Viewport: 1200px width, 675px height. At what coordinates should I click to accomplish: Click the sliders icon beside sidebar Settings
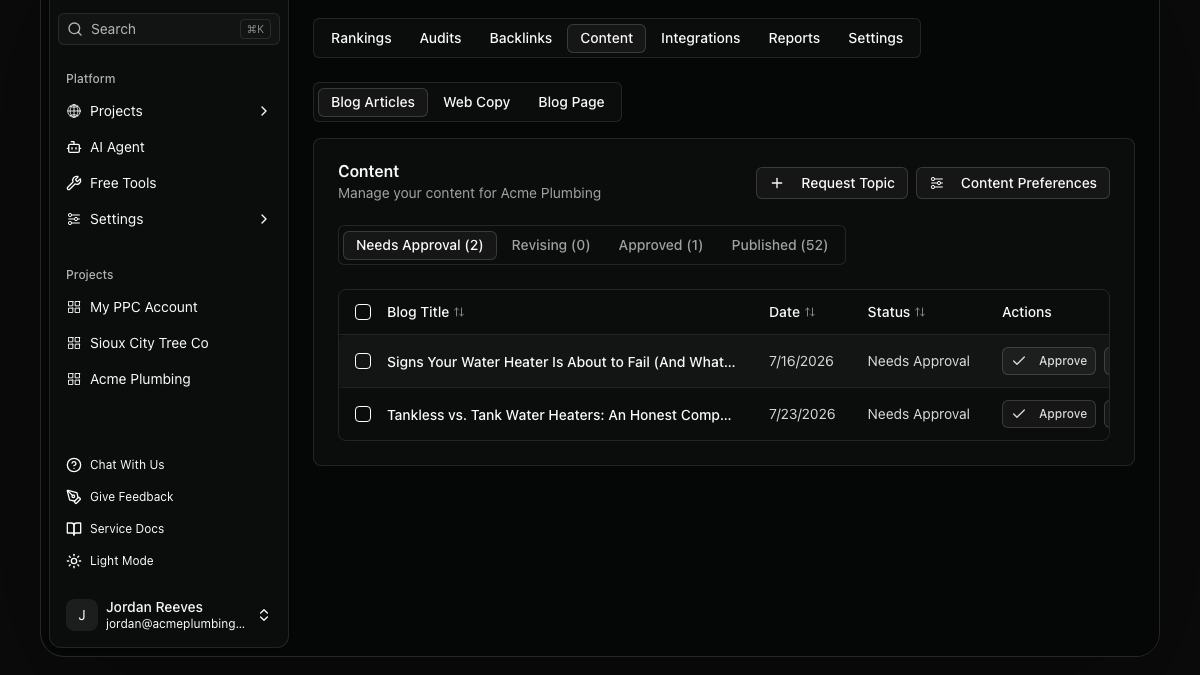74,219
